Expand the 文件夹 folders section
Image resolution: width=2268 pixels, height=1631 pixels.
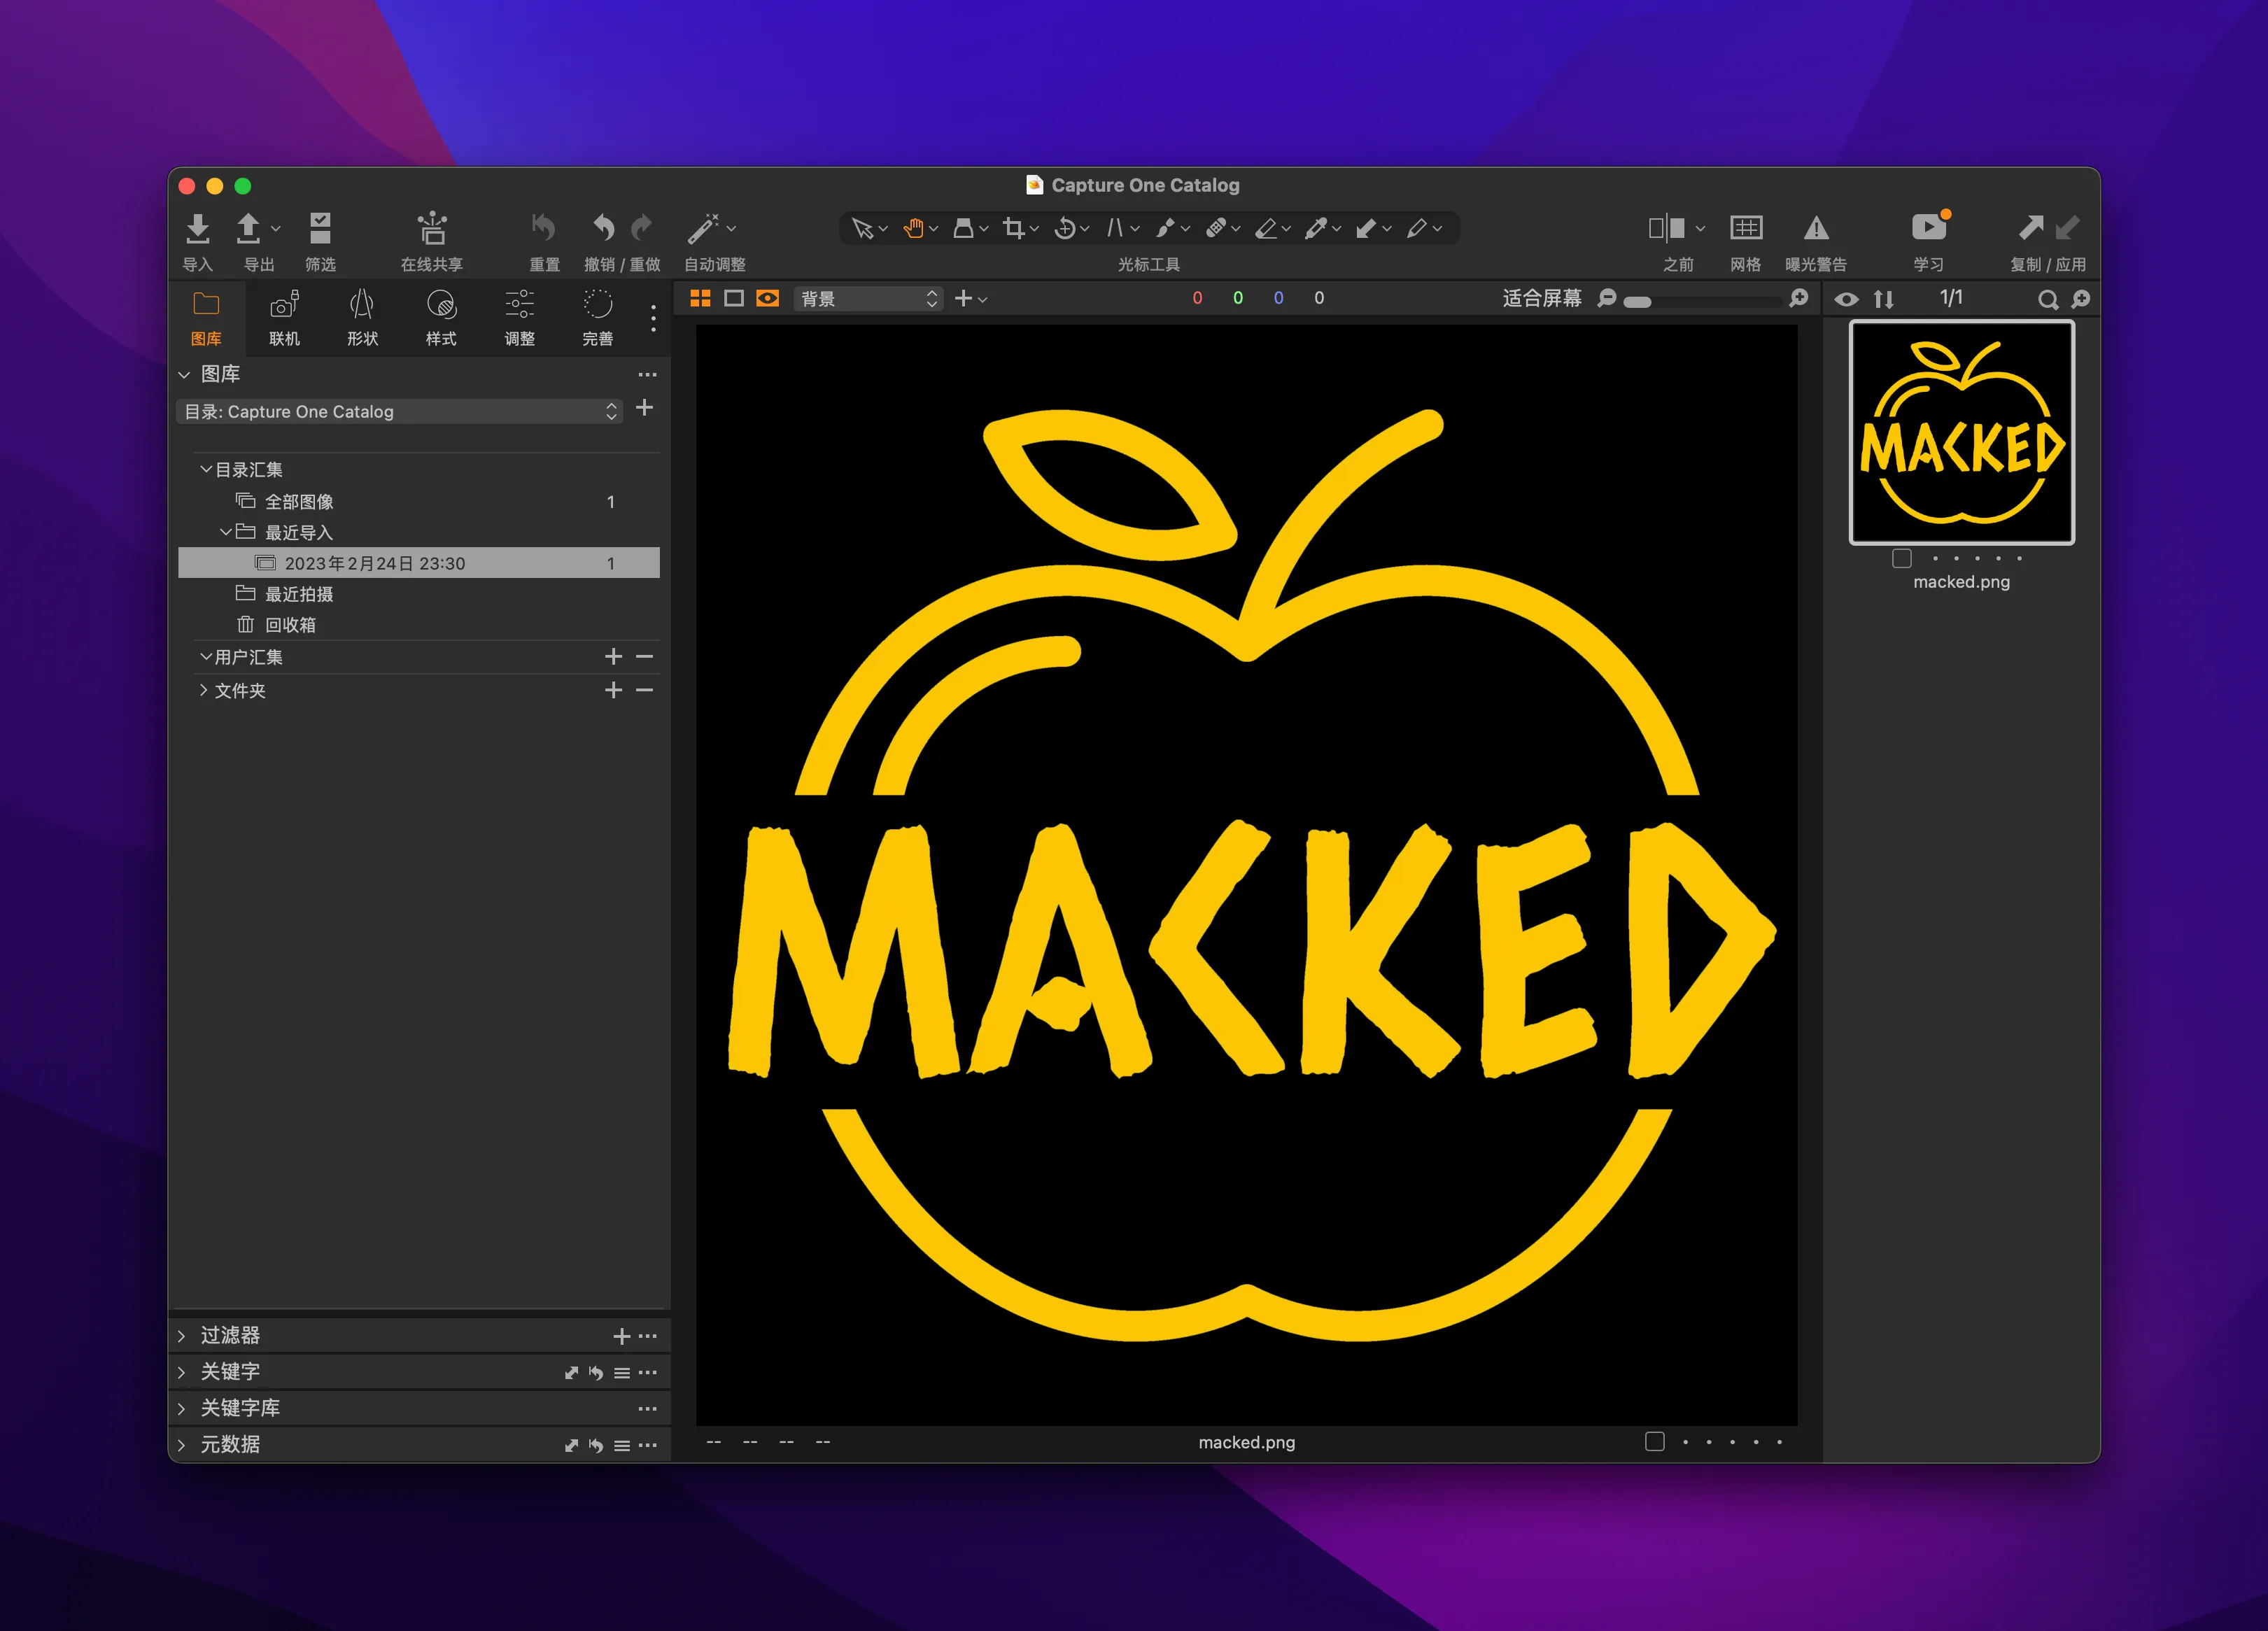click(x=205, y=690)
